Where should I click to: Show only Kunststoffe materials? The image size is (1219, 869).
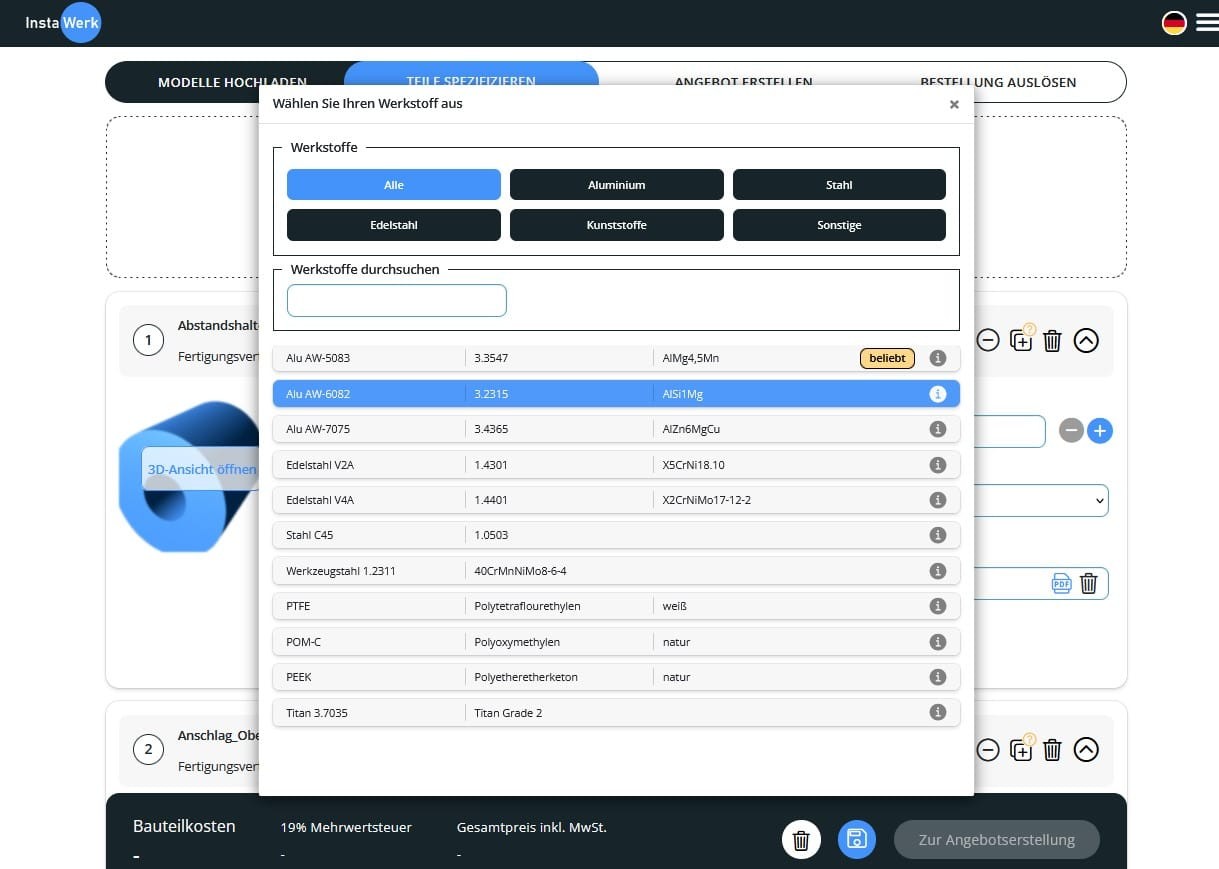click(x=616, y=225)
